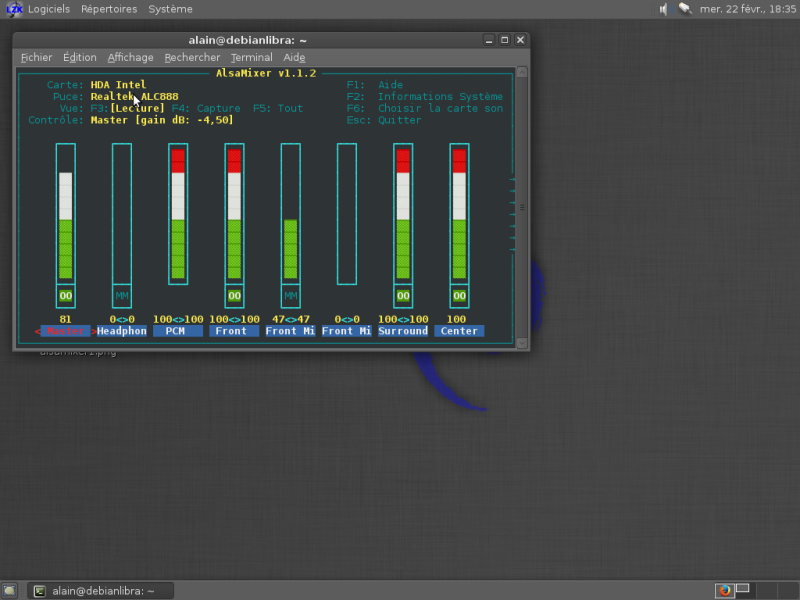Open the Système panel menu
Screen dimensions: 800x600
click(x=170, y=9)
